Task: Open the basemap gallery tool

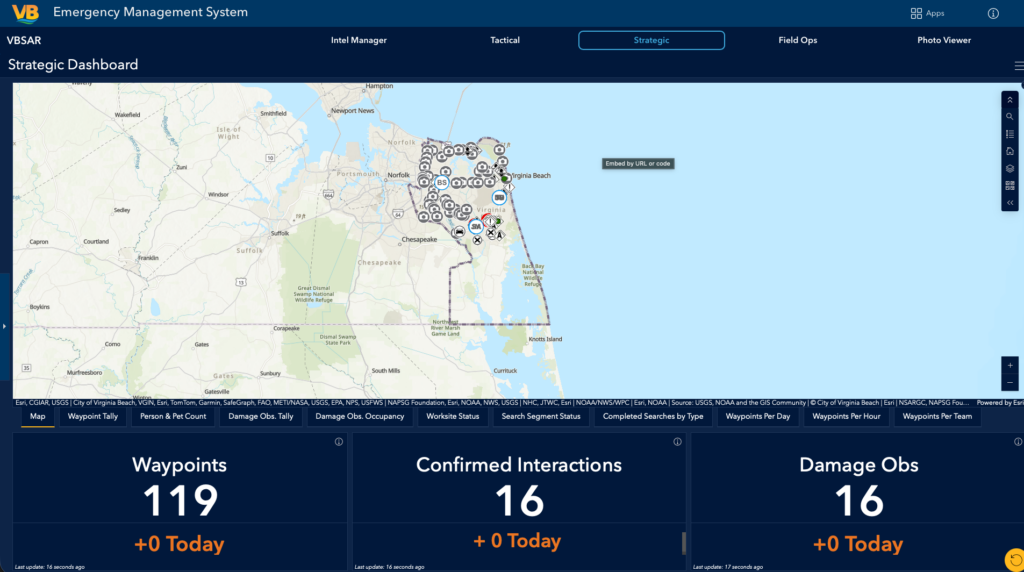Action: pos(1010,185)
